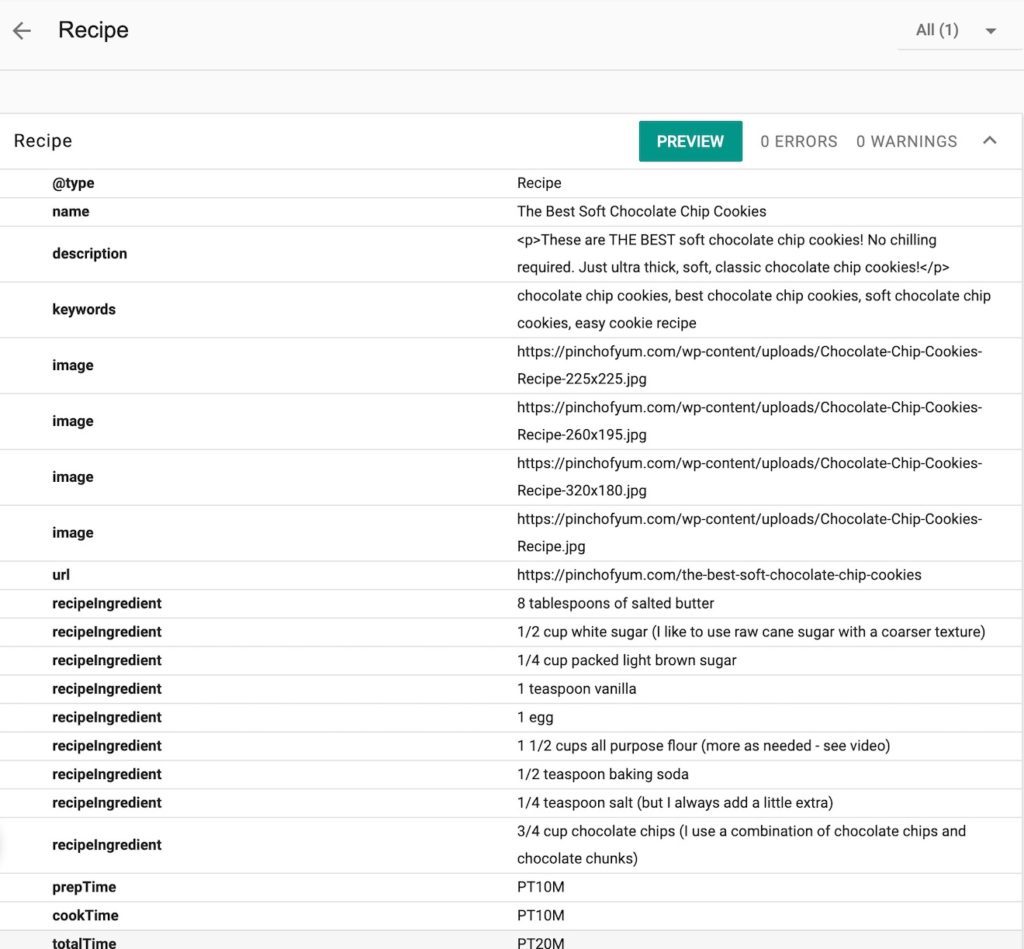Open the image URL ending in Recipe-225x225.jpg
The height and width of the screenshot is (949, 1024).
point(749,365)
